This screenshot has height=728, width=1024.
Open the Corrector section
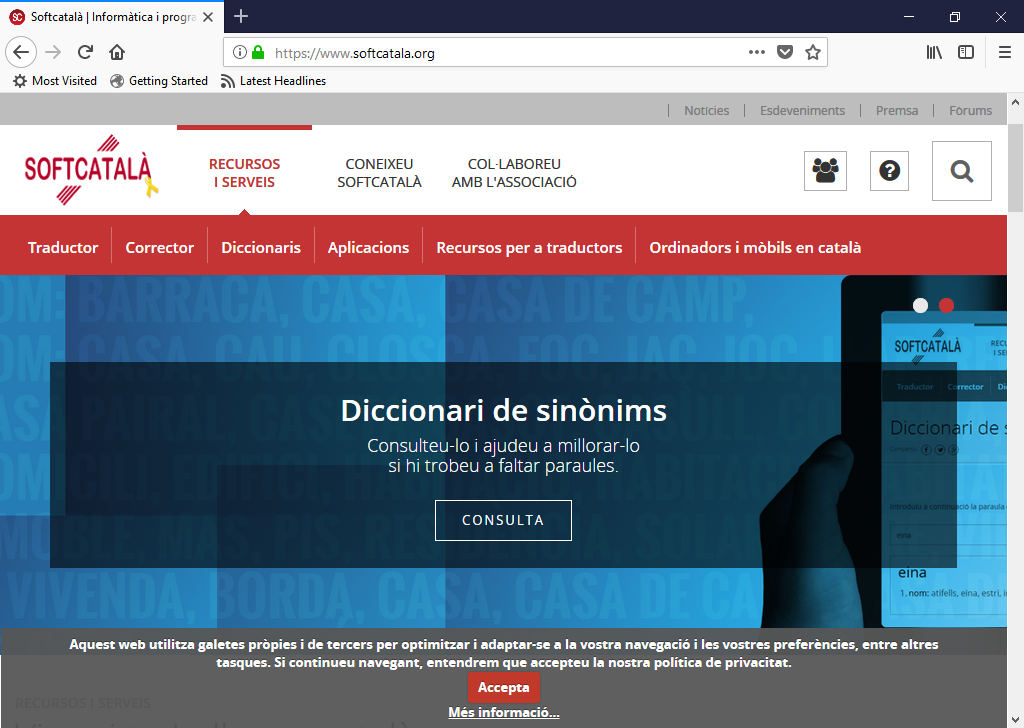(159, 247)
